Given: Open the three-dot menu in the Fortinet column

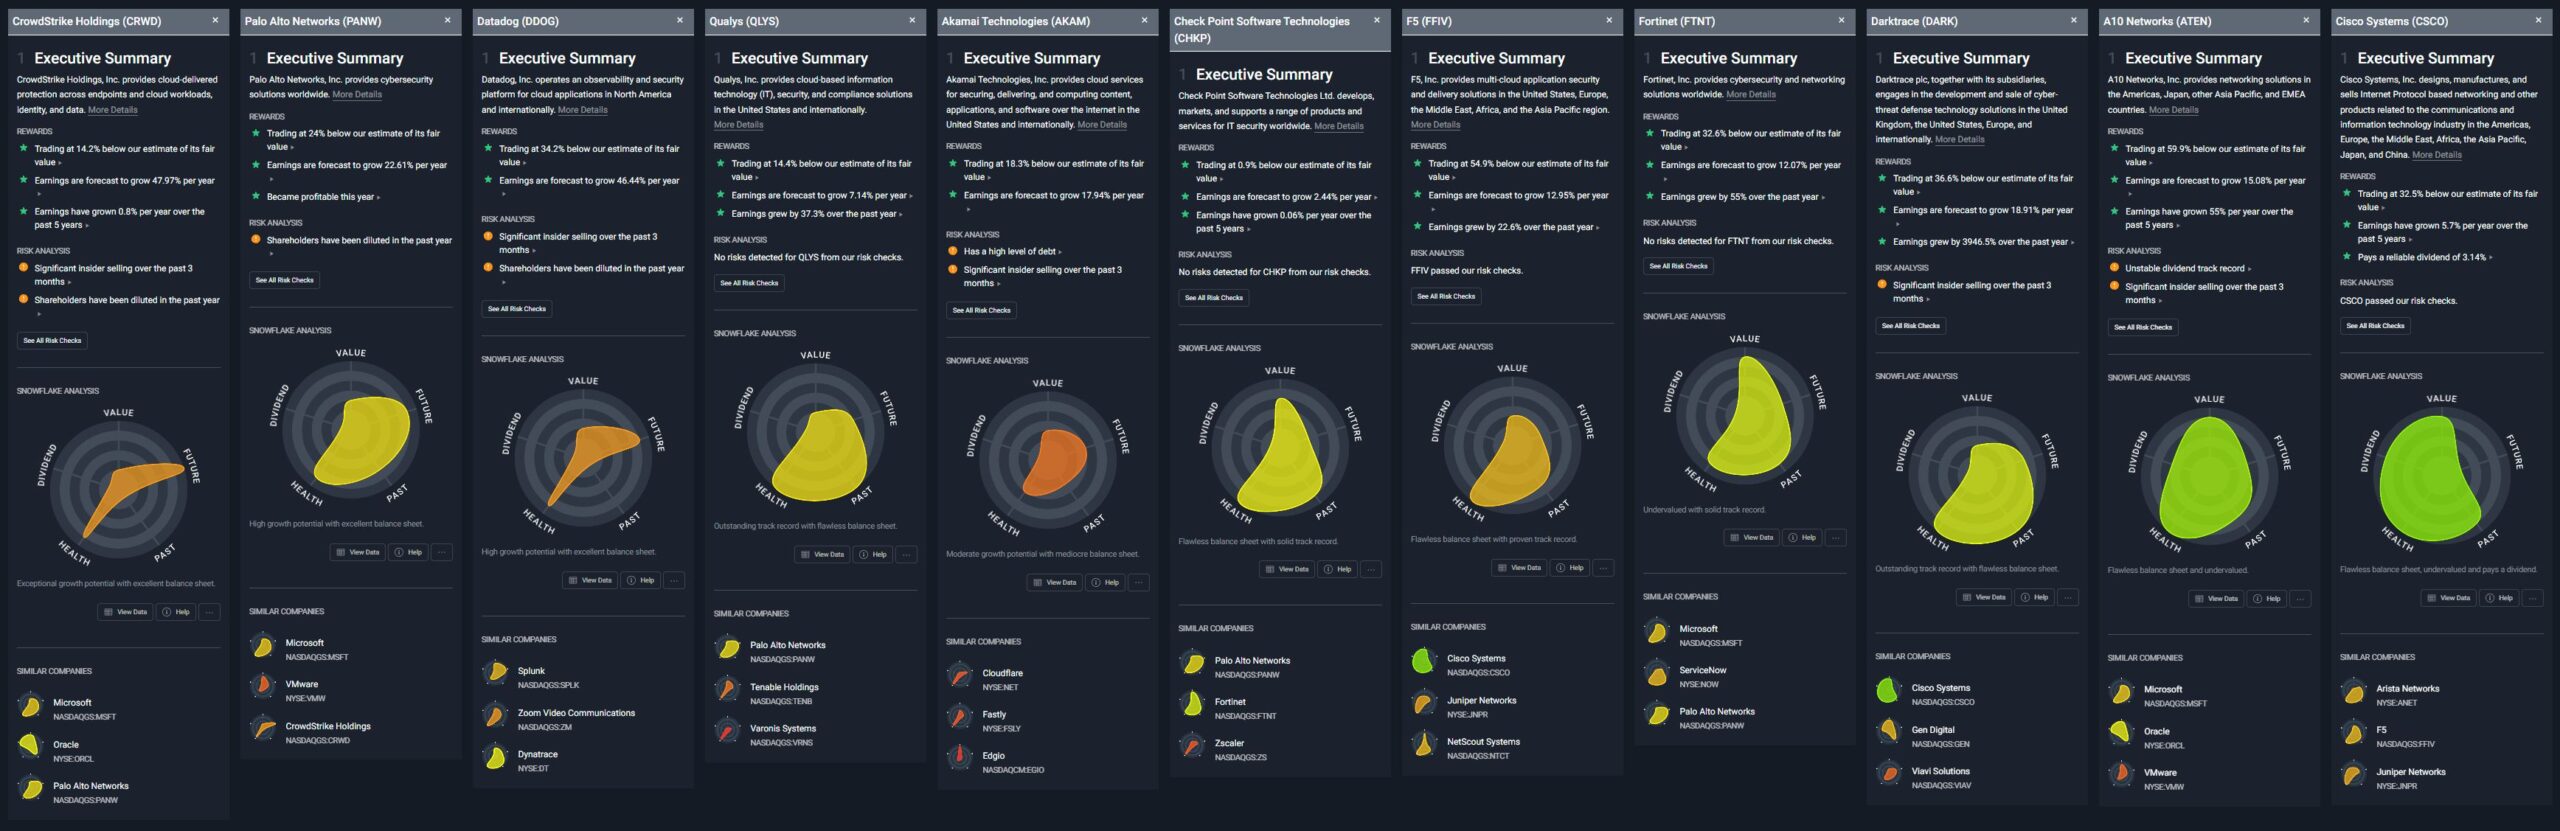Looking at the screenshot, I should tap(1836, 537).
